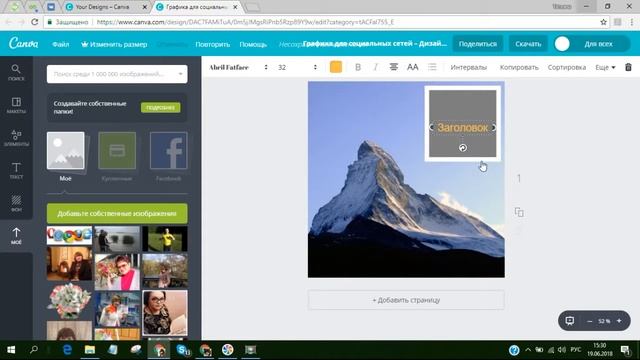Screen dimensions: 640x360
Task: Select the Мое folder thumbnail
Action: tap(66, 151)
